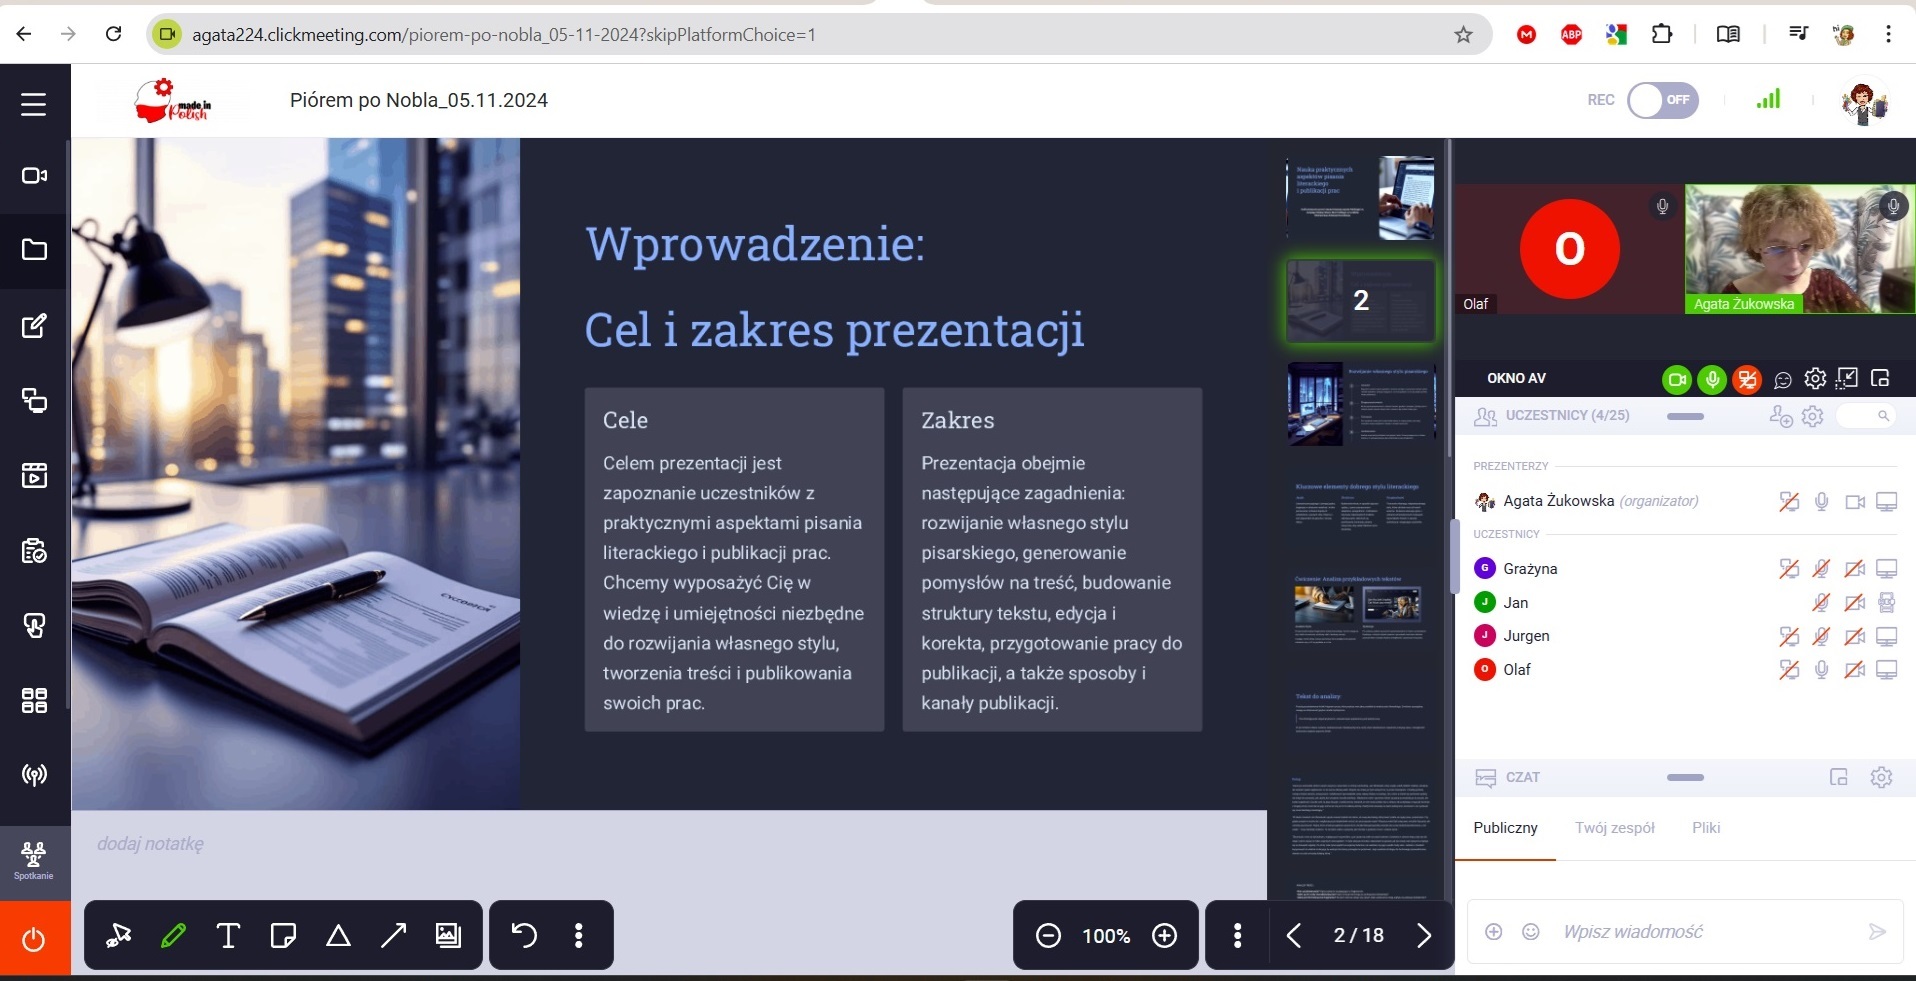Click the 100% zoom level value
This screenshot has height=981, width=1916.
point(1106,936)
